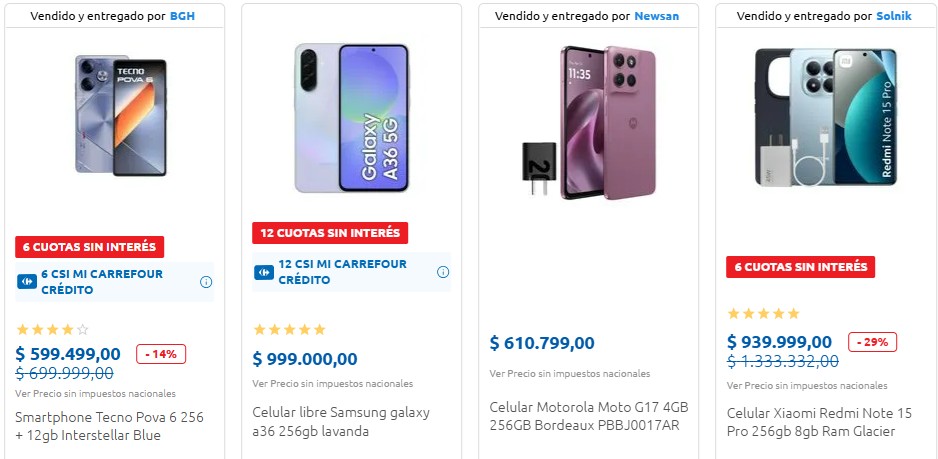View price without taxes for Tecno Pova
Image resolution: width=938 pixels, height=459 pixels.
click(x=96, y=394)
